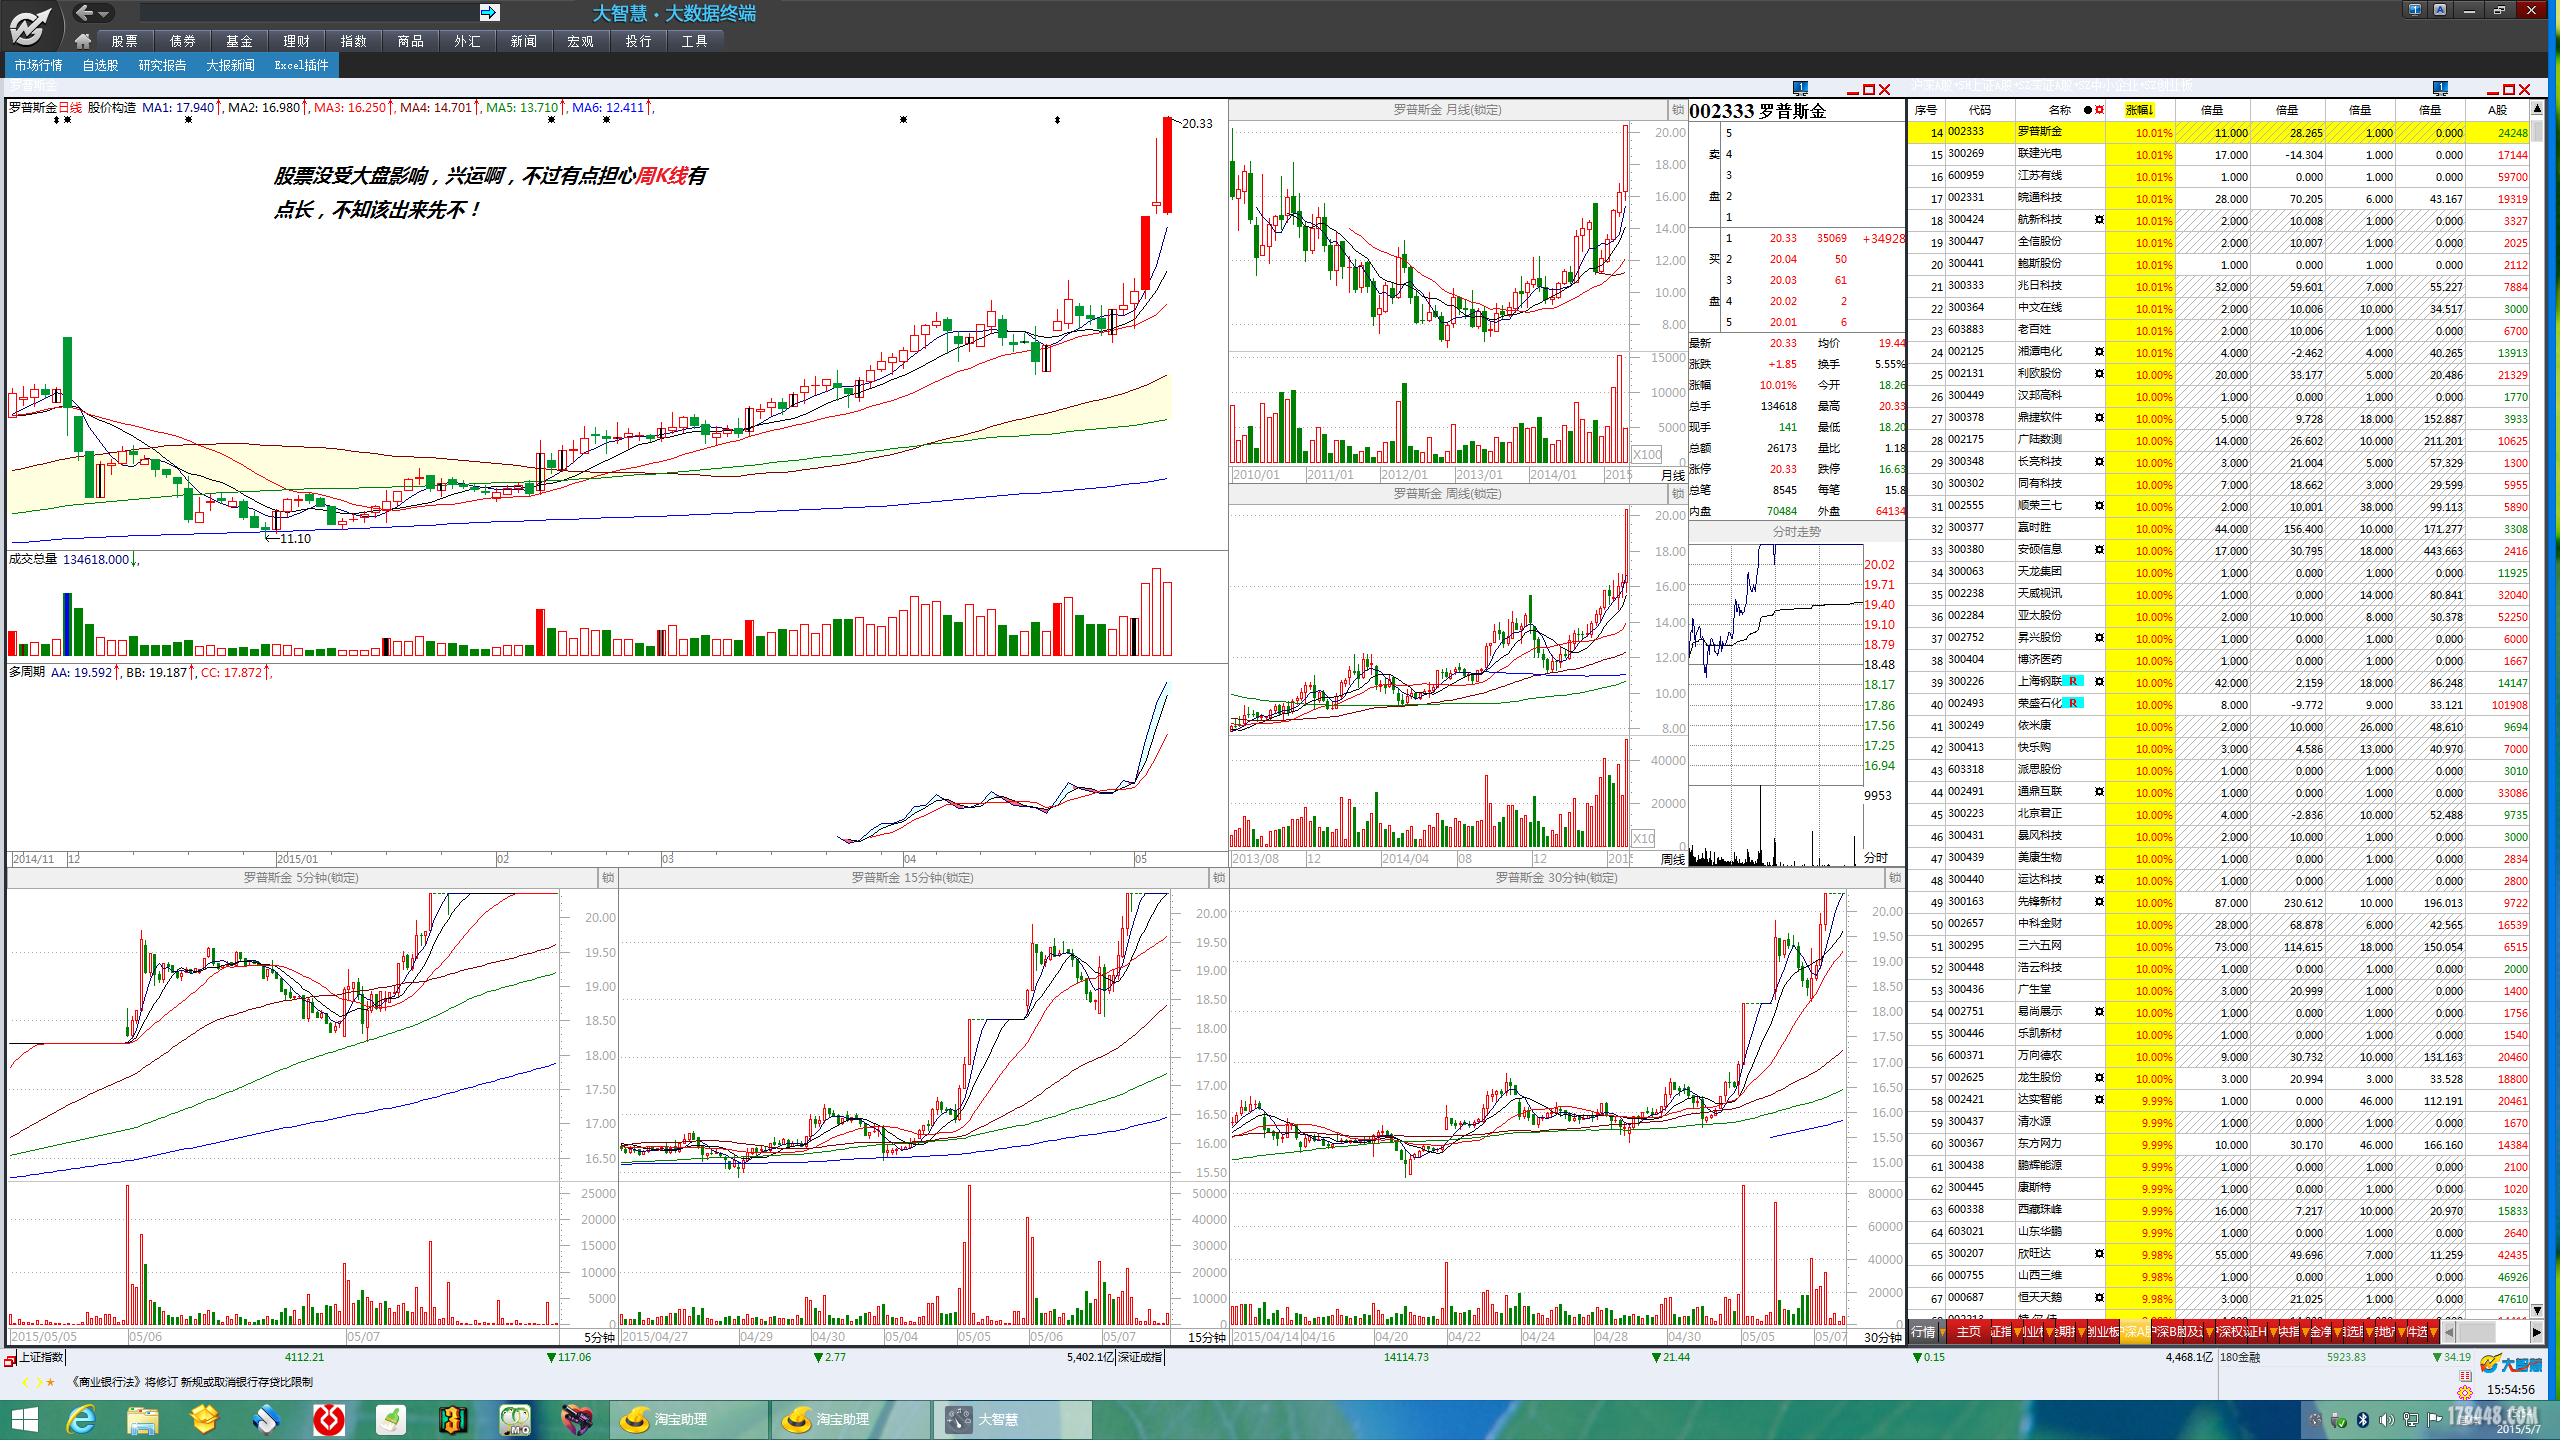Click the right arrow of bottom tab scrollbar
Viewport: 2560px width, 1440px height.
pyautogui.click(x=2535, y=1332)
